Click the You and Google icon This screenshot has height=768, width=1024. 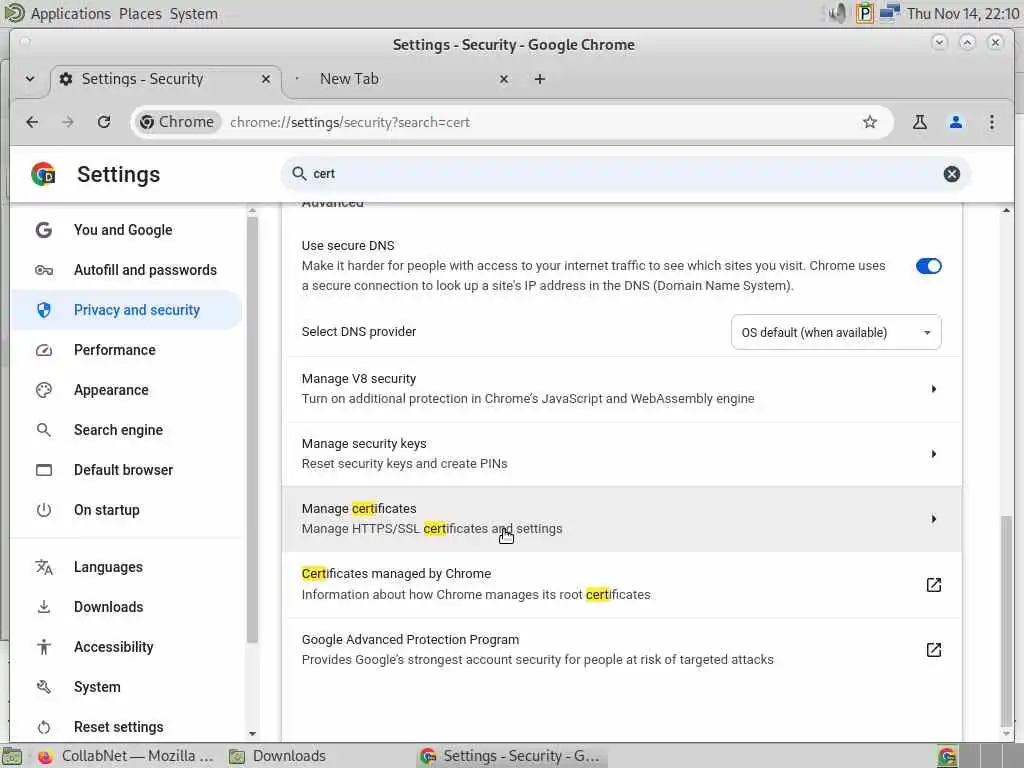point(44,230)
